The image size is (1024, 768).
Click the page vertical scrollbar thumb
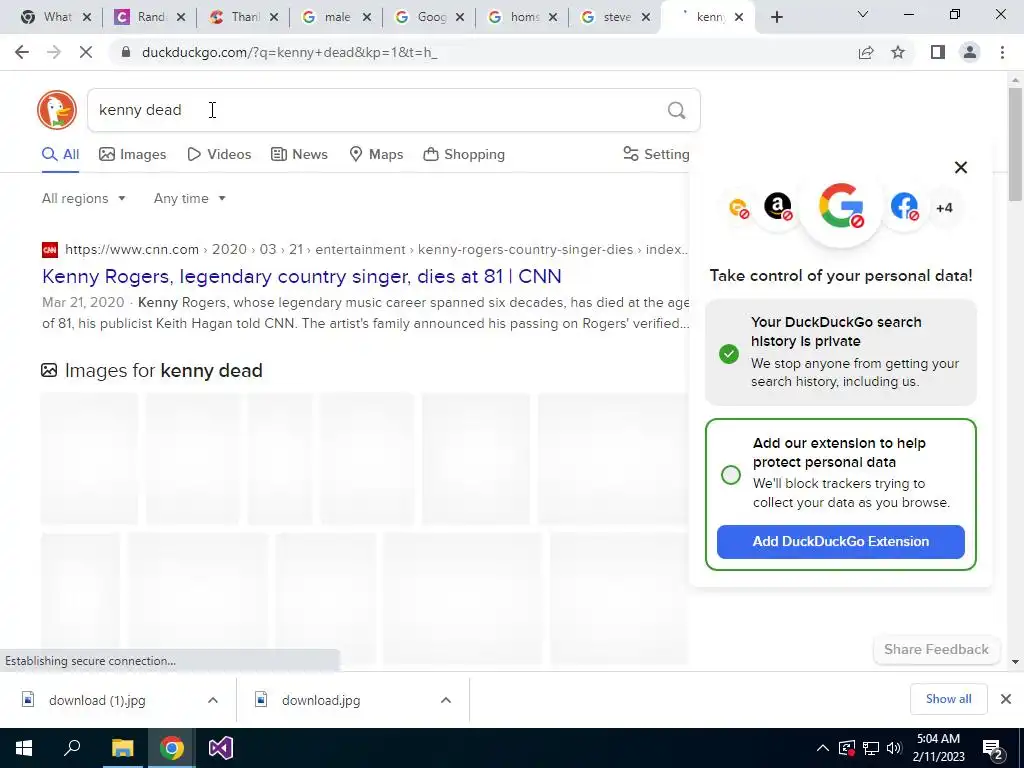point(1015,144)
